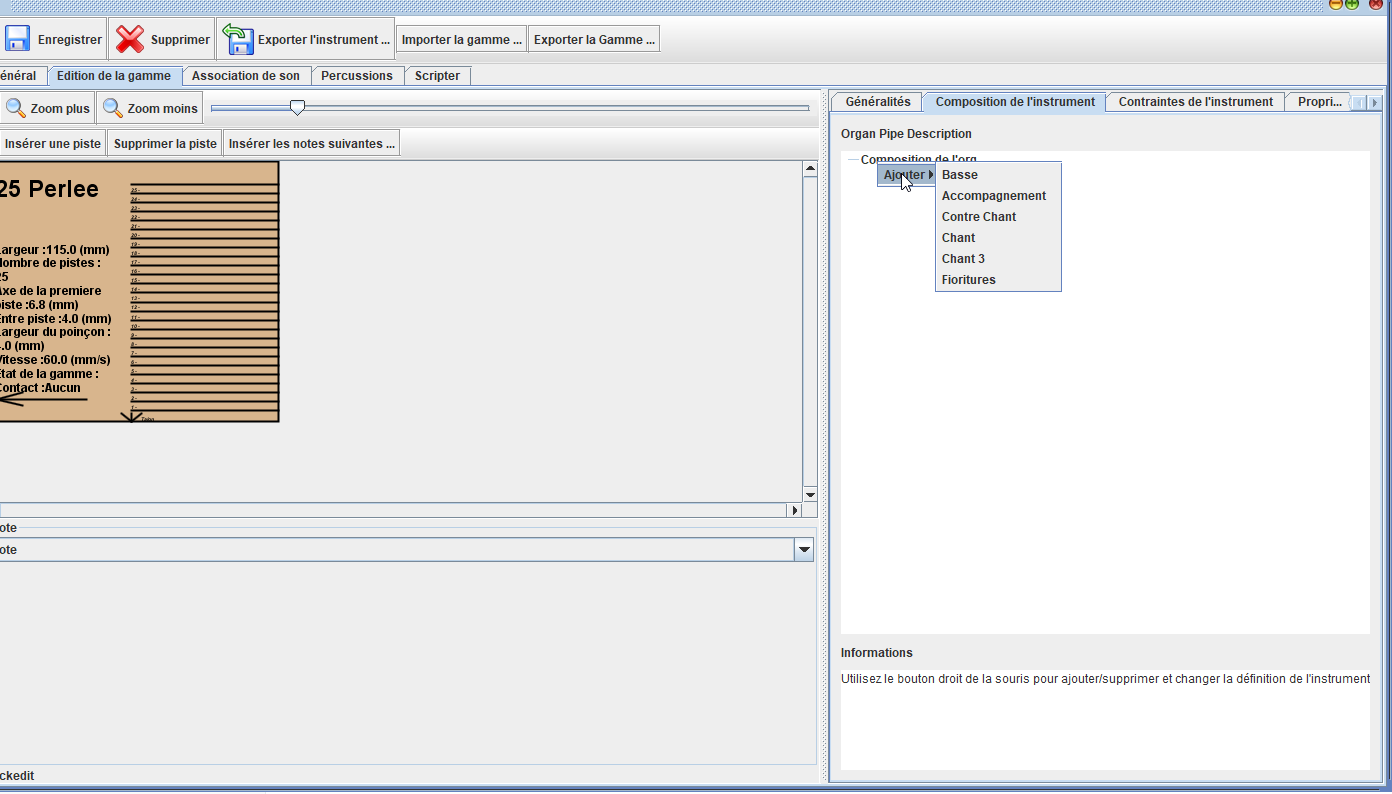Click the Zoom moins magnifier icon

coord(113,108)
